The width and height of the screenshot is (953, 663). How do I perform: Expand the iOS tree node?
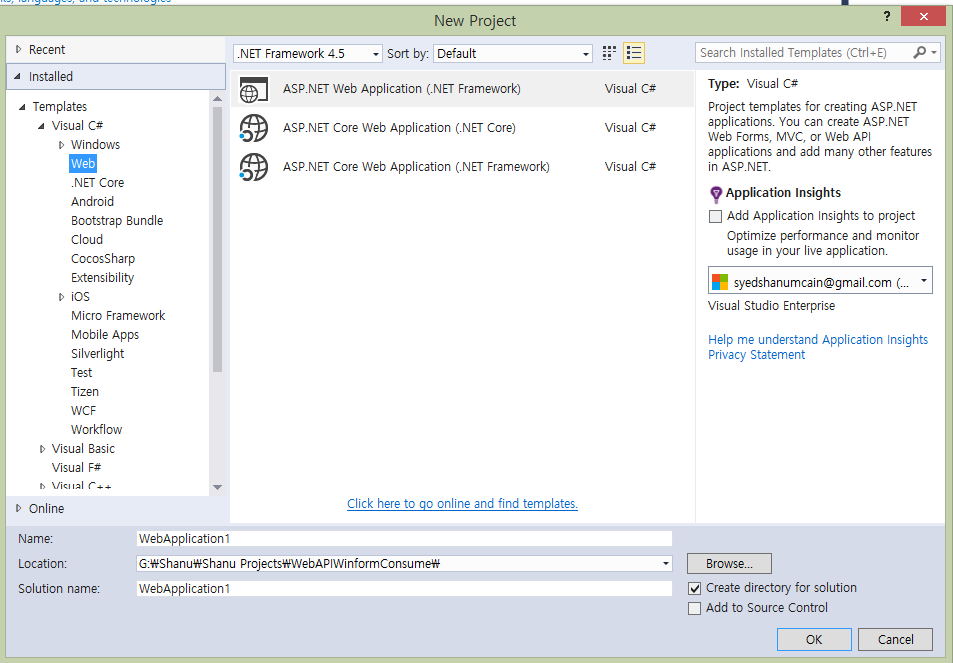tap(61, 297)
